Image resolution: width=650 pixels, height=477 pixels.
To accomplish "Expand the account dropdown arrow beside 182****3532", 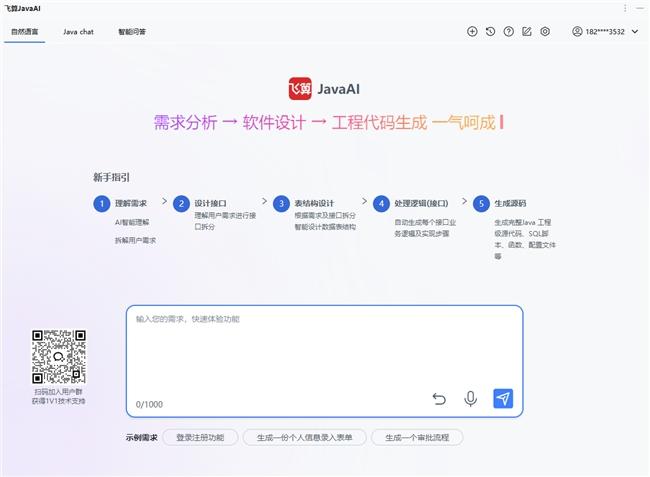I will click(635, 31).
